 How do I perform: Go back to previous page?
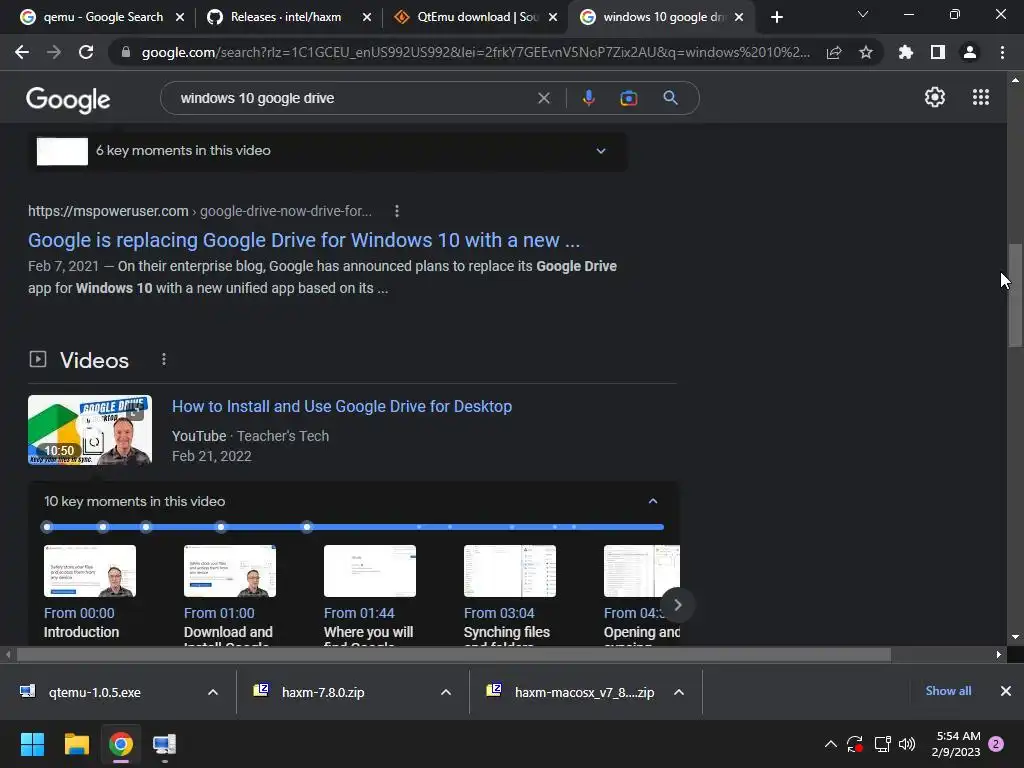(22, 52)
